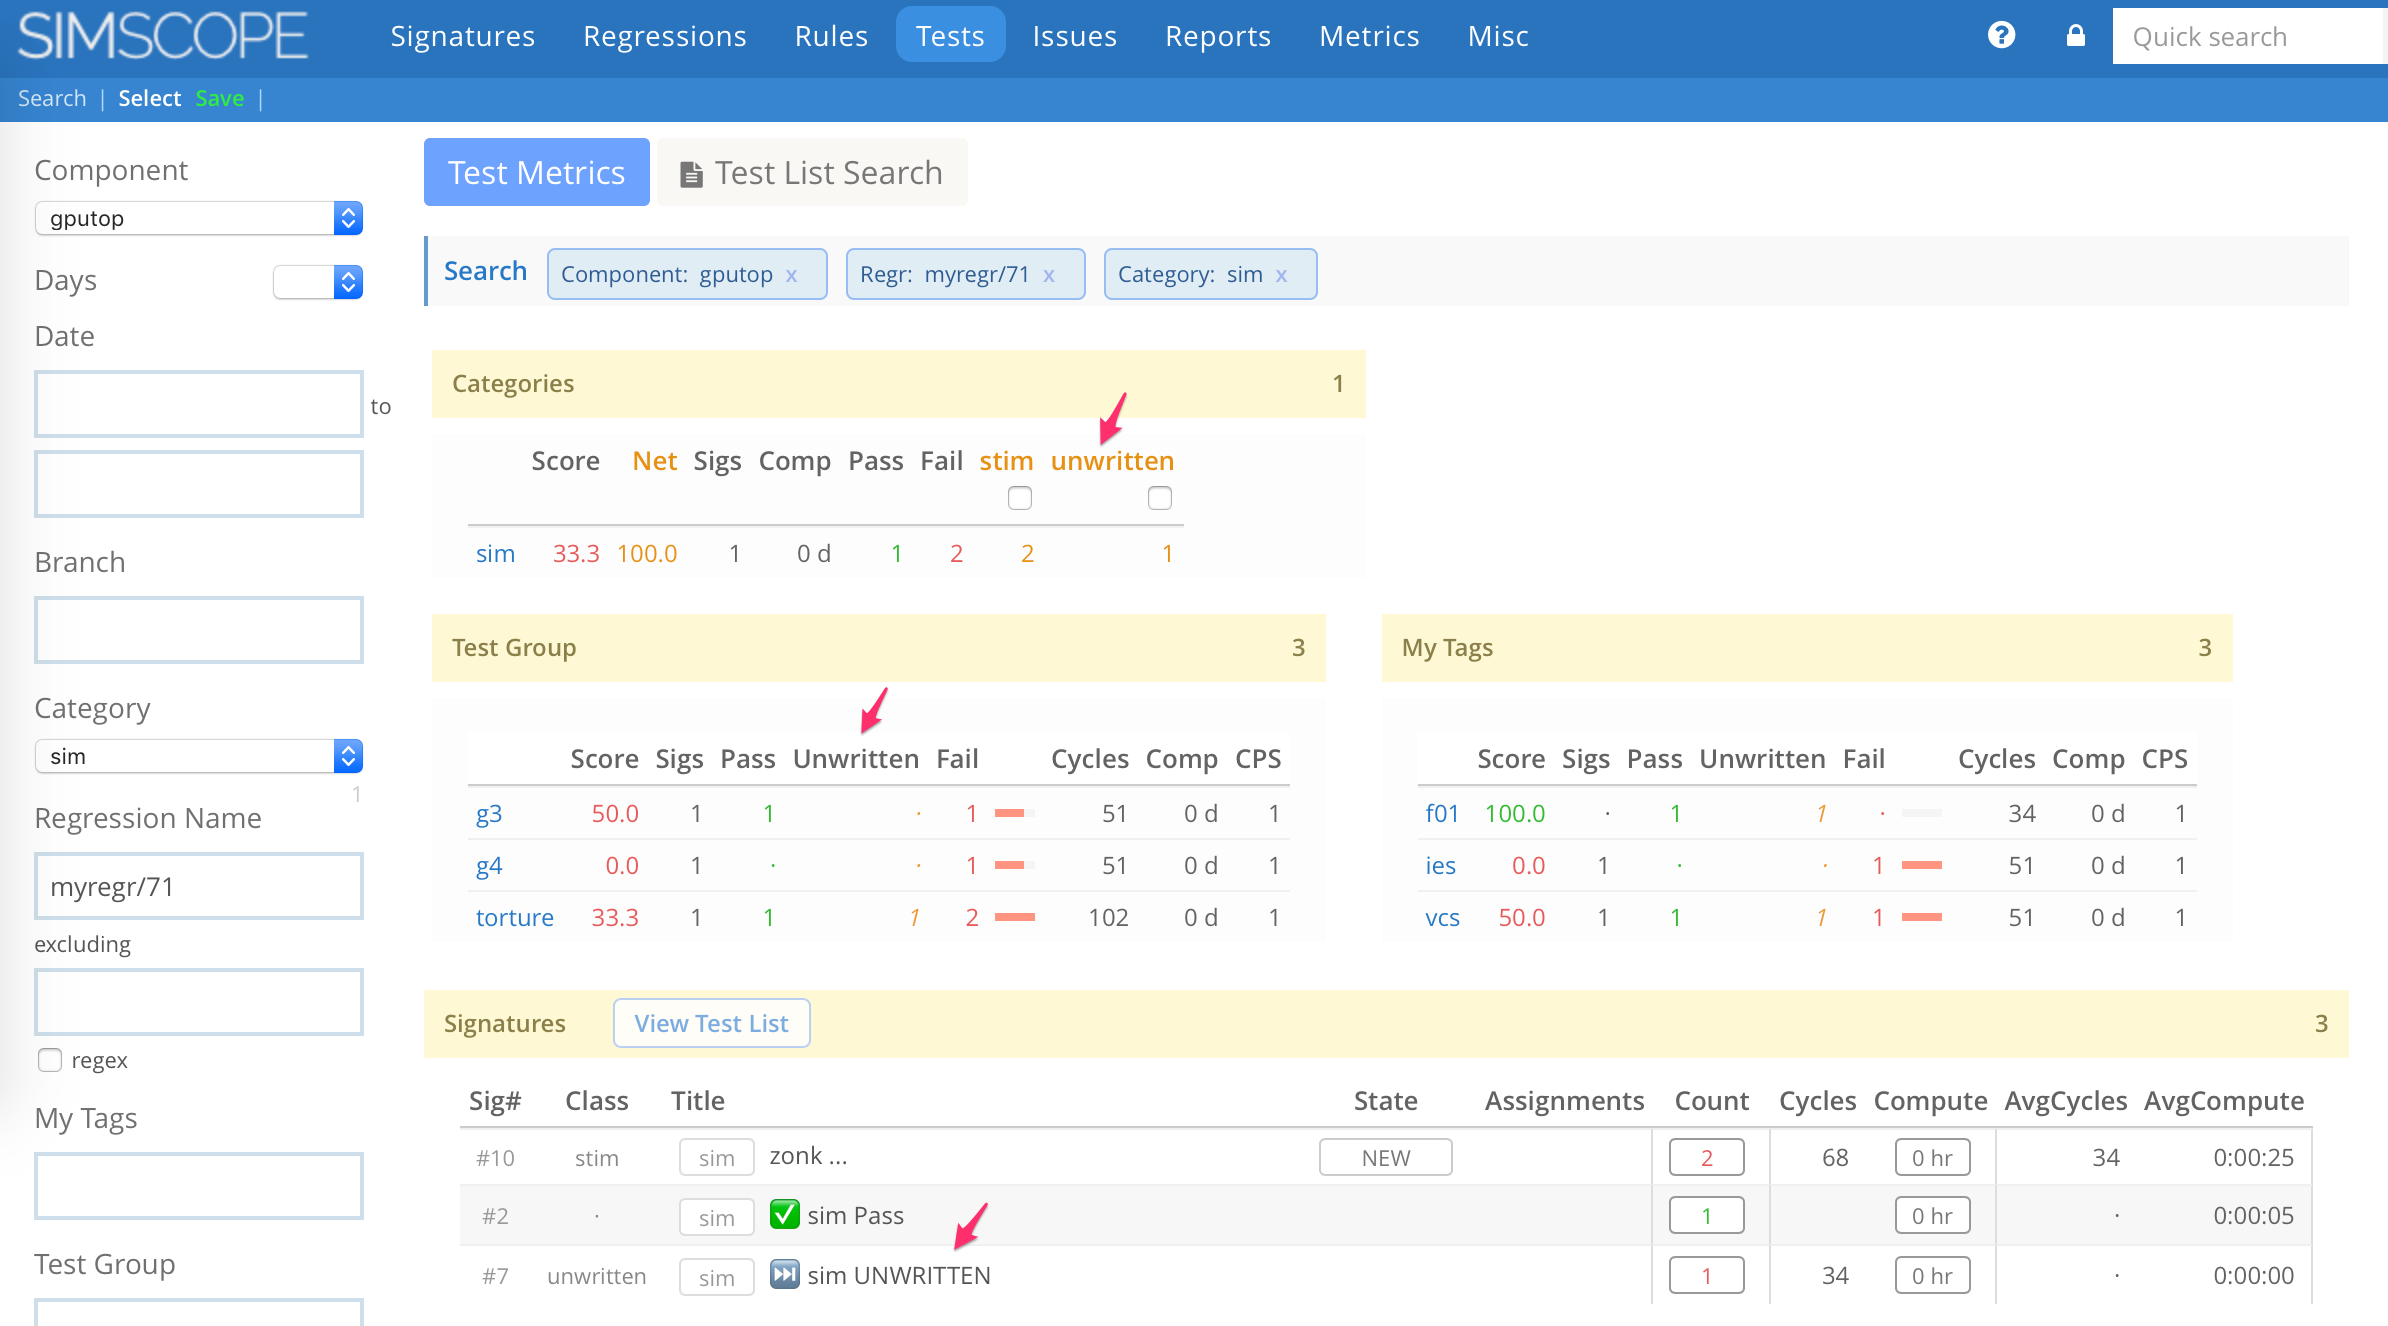The image size is (2388, 1326).
Task: Remove the Category: sim filter
Action: point(1281,275)
